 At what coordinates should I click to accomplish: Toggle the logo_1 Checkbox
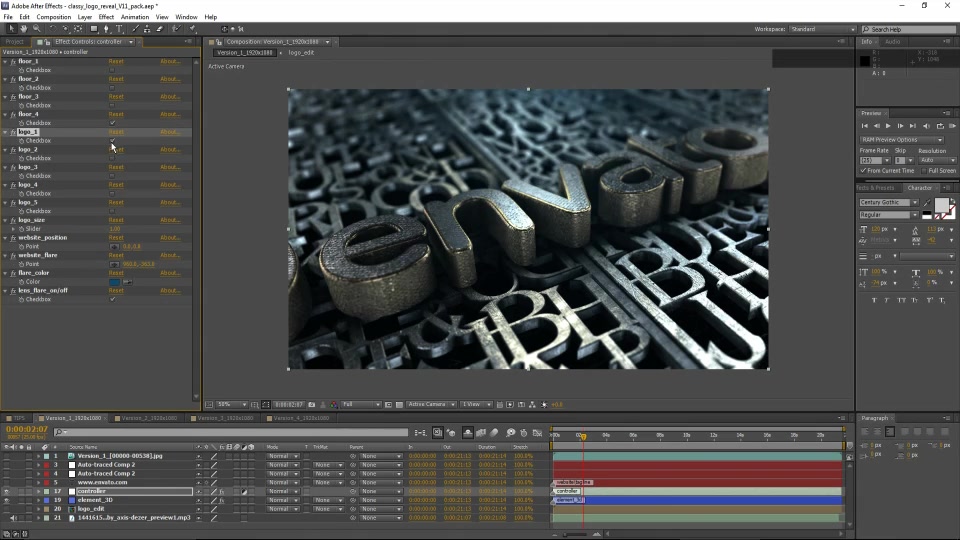point(112,141)
